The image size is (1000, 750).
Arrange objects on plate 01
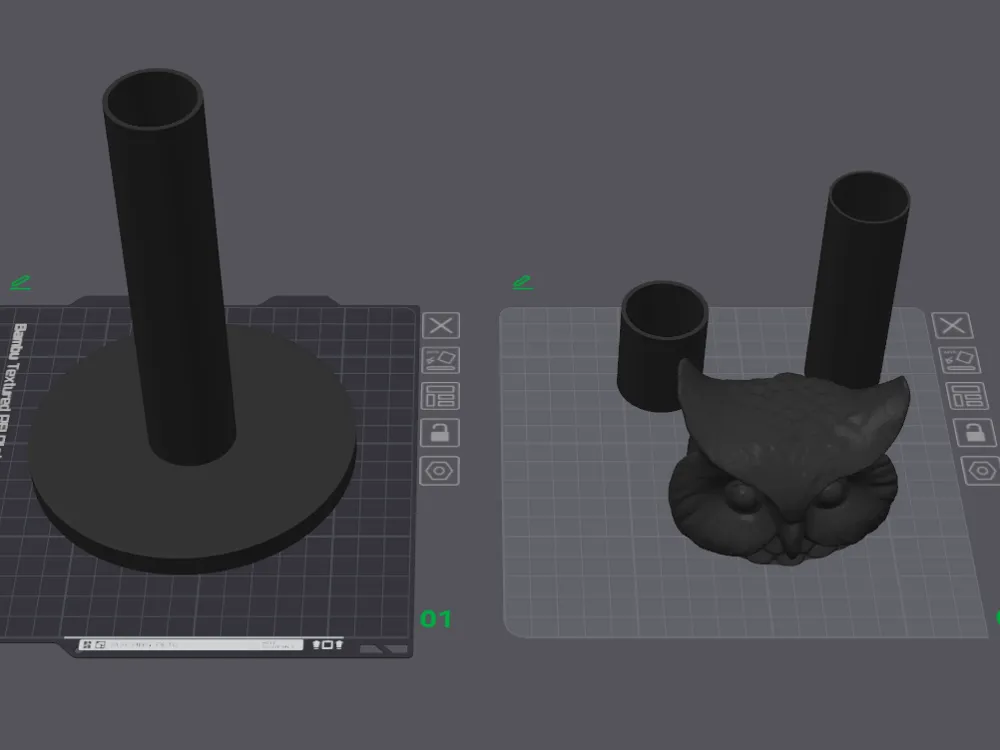pyautogui.click(x=441, y=396)
